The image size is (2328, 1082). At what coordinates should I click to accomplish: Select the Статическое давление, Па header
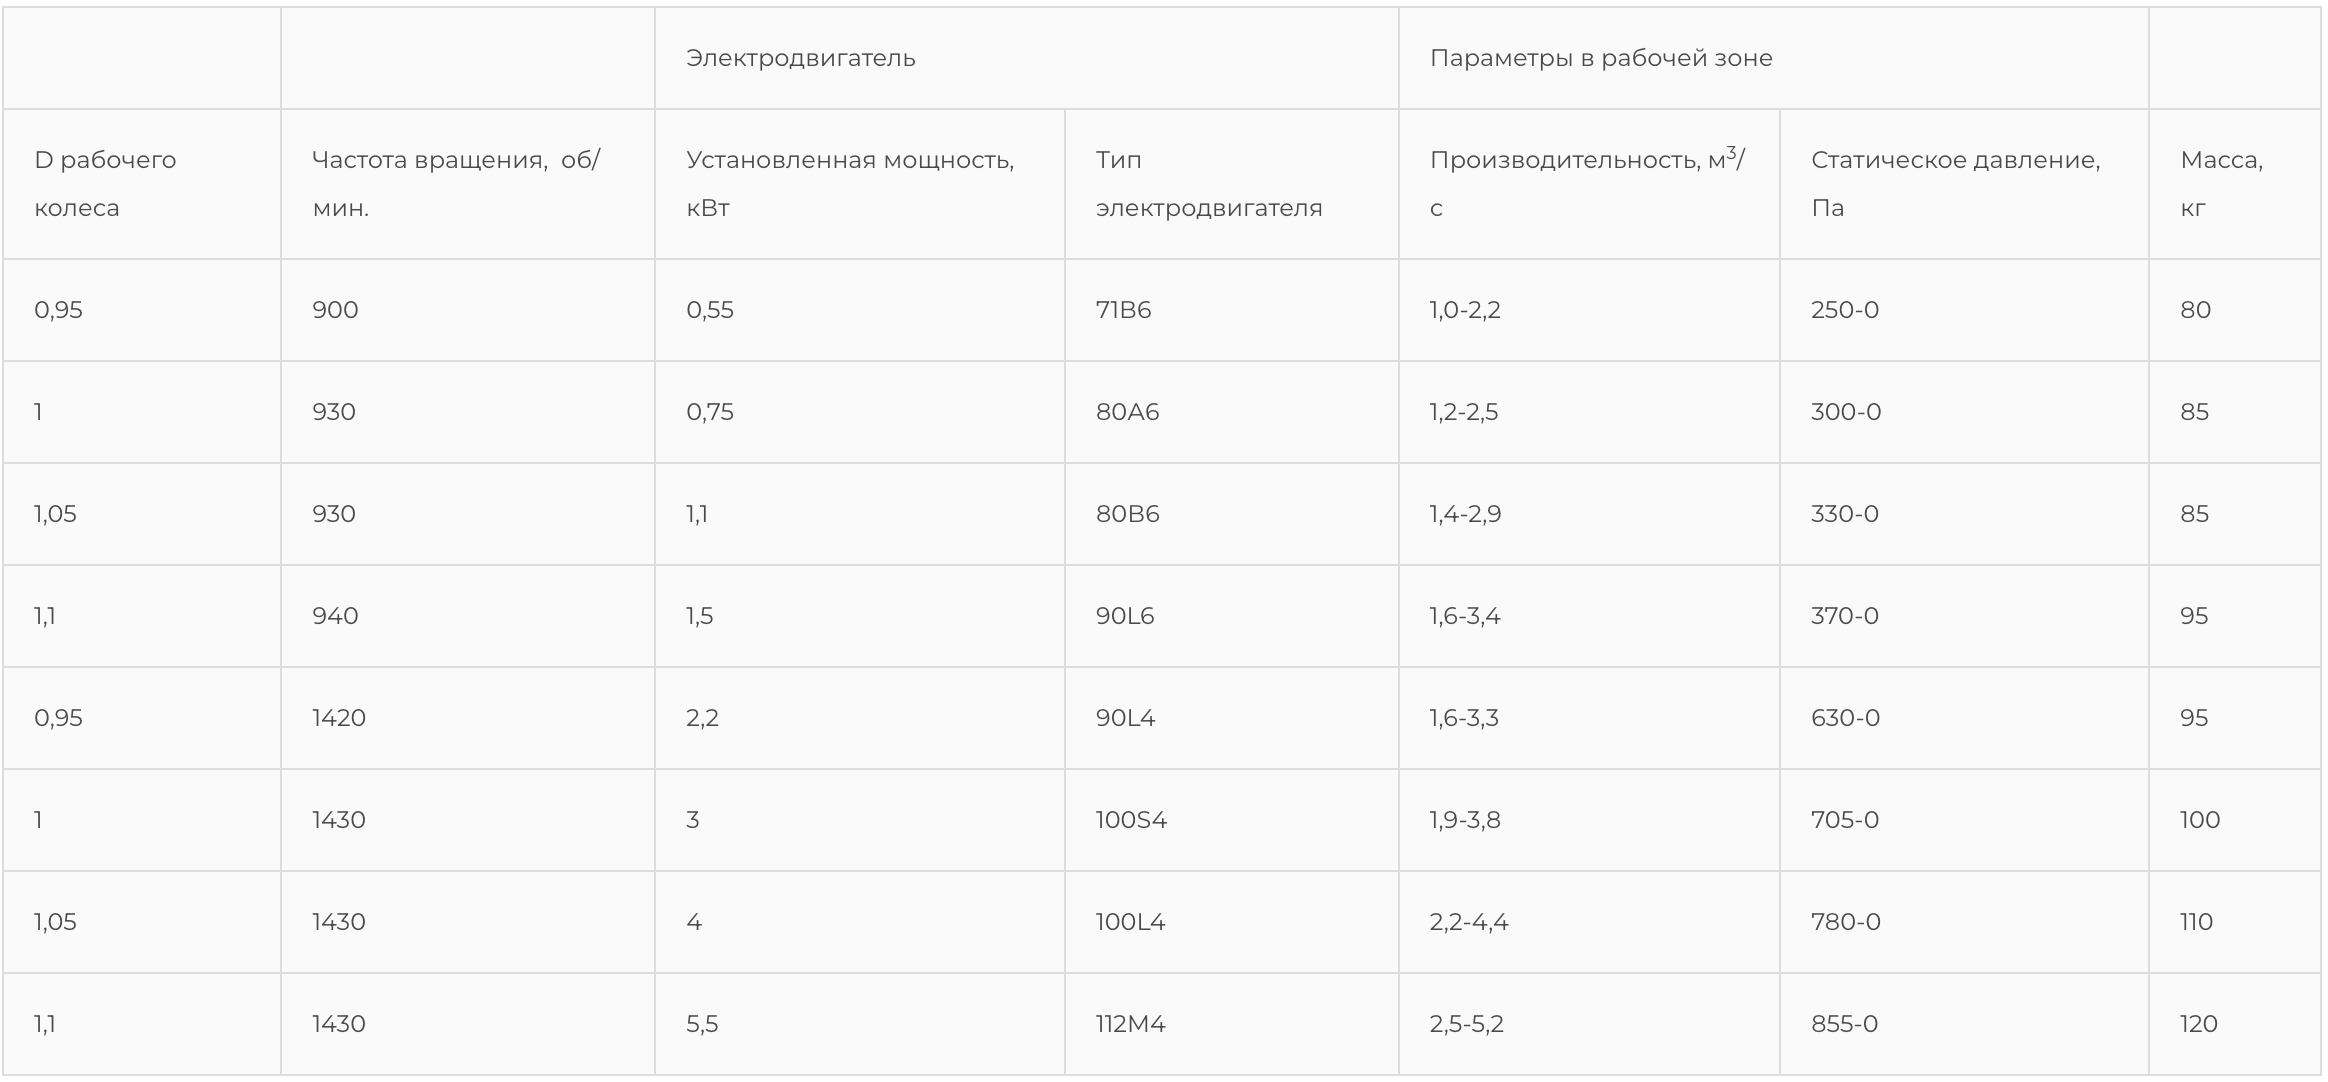coord(1954,184)
